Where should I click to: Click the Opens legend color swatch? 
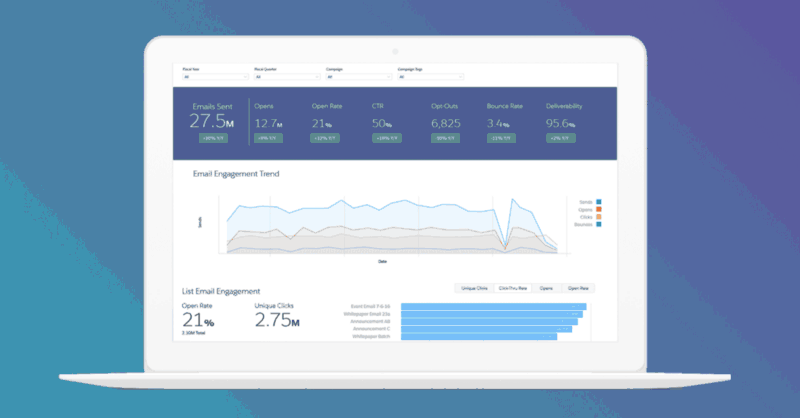point(599,209)
